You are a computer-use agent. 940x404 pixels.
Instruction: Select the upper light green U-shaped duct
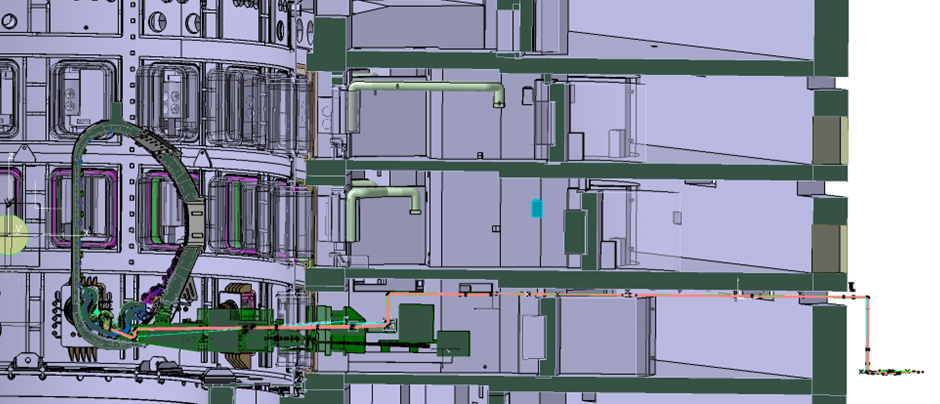point(425,89)
